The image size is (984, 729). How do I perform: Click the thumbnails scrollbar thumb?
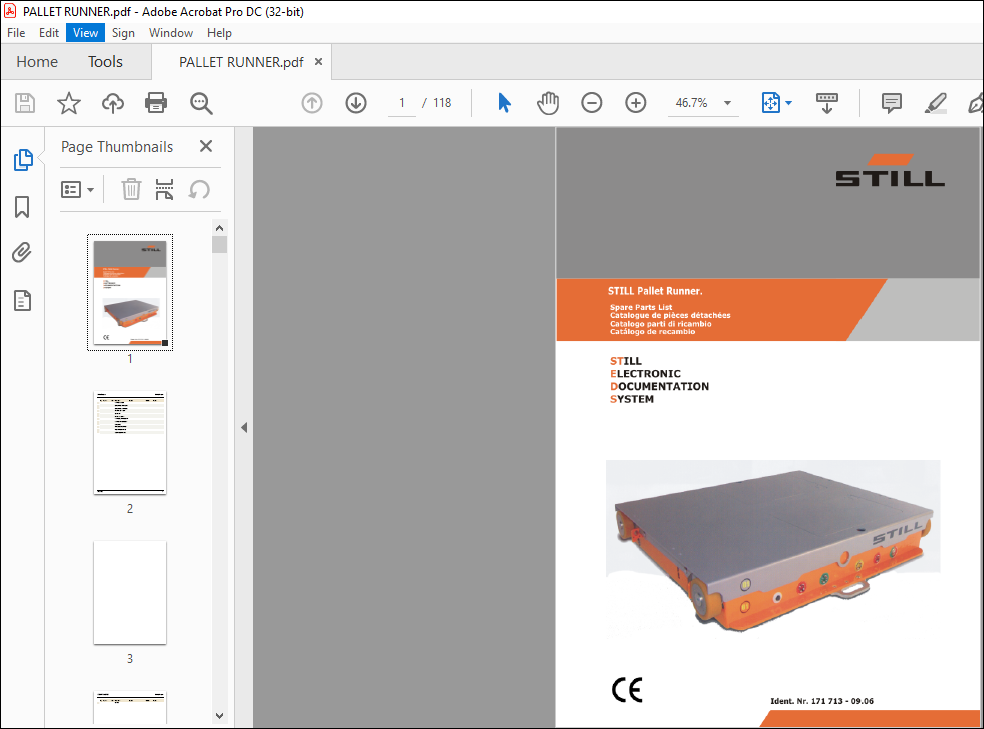click(x=219, y=245)
